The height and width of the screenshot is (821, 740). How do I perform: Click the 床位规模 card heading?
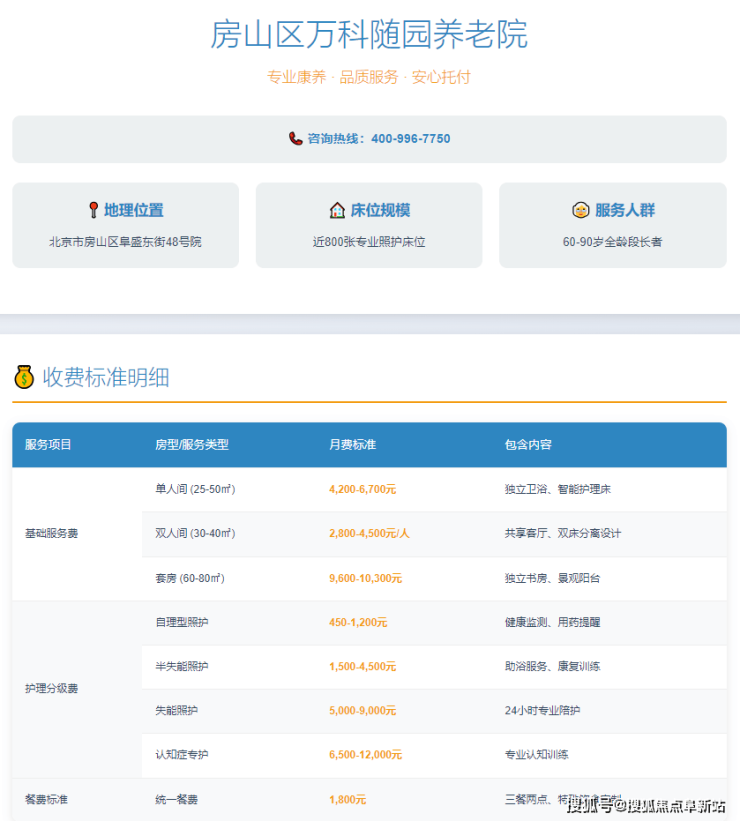(x=380, y=210)
